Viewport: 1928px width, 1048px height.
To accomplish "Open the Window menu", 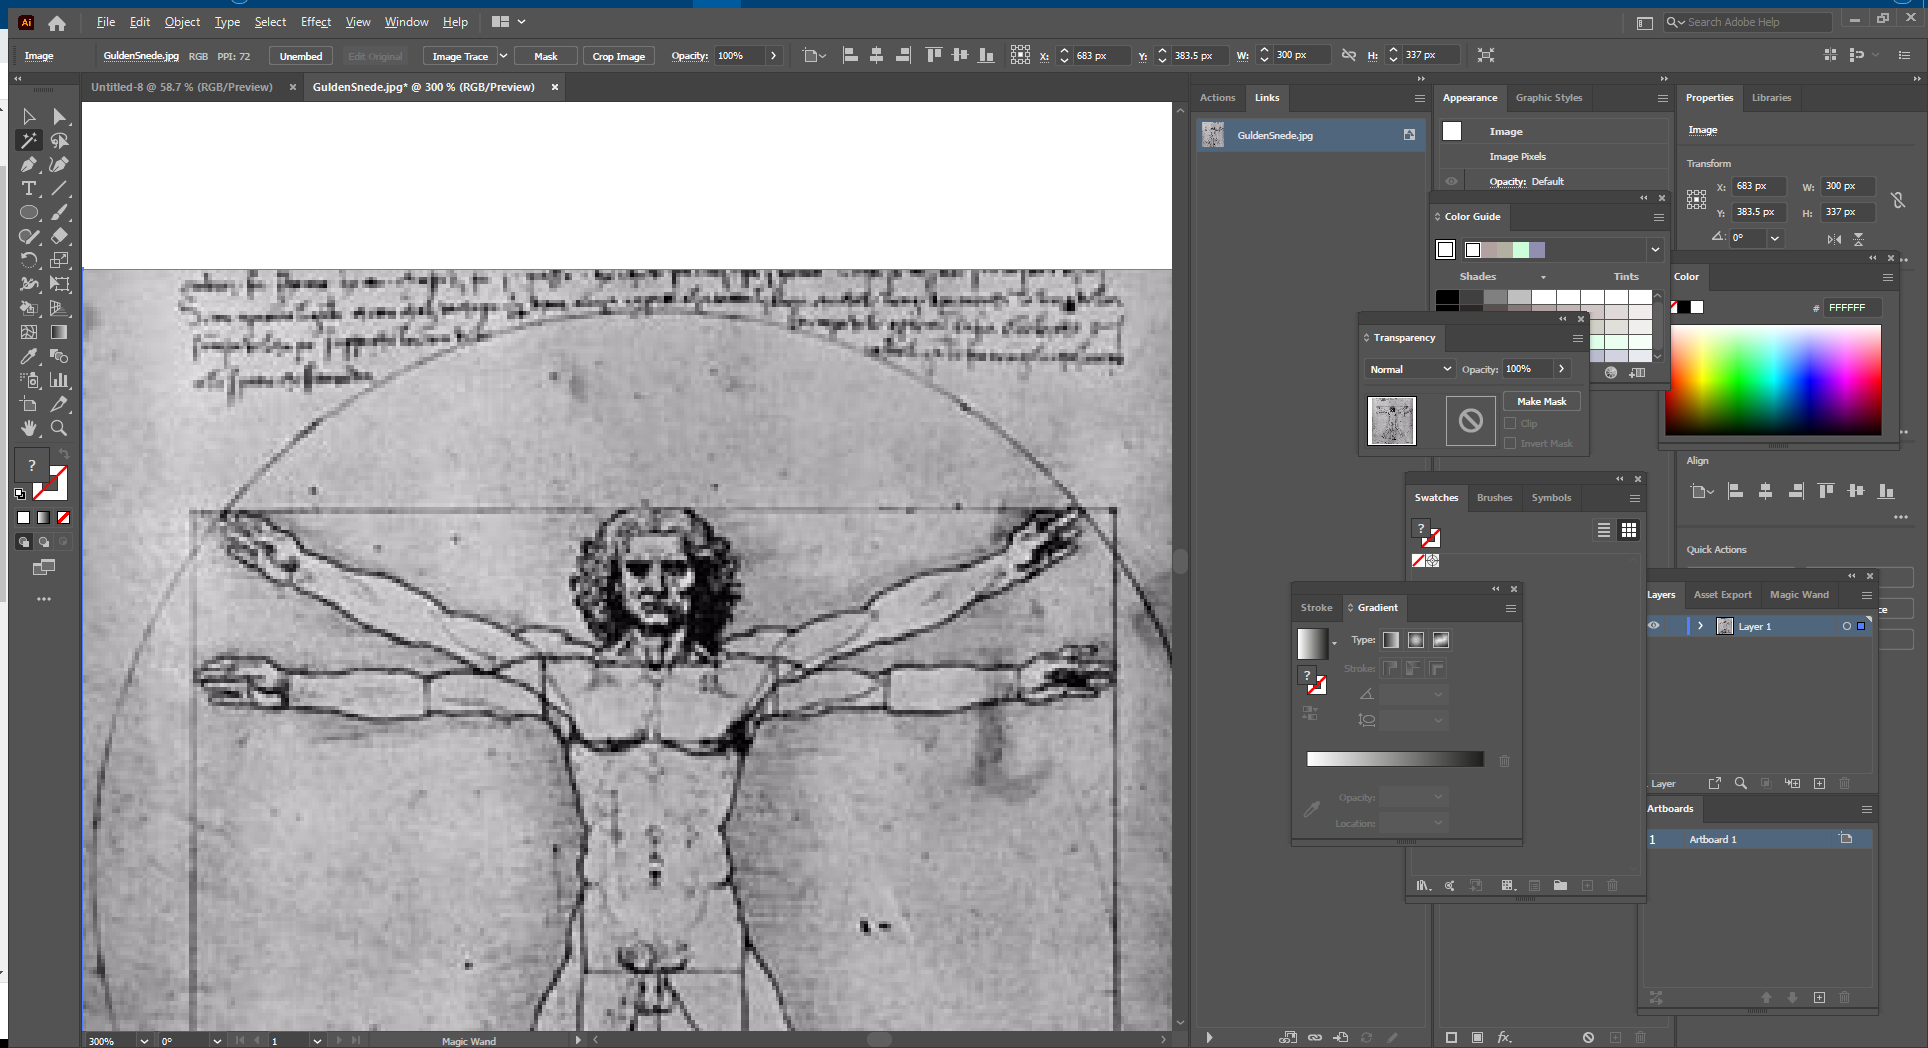I will tap(406, 22).
